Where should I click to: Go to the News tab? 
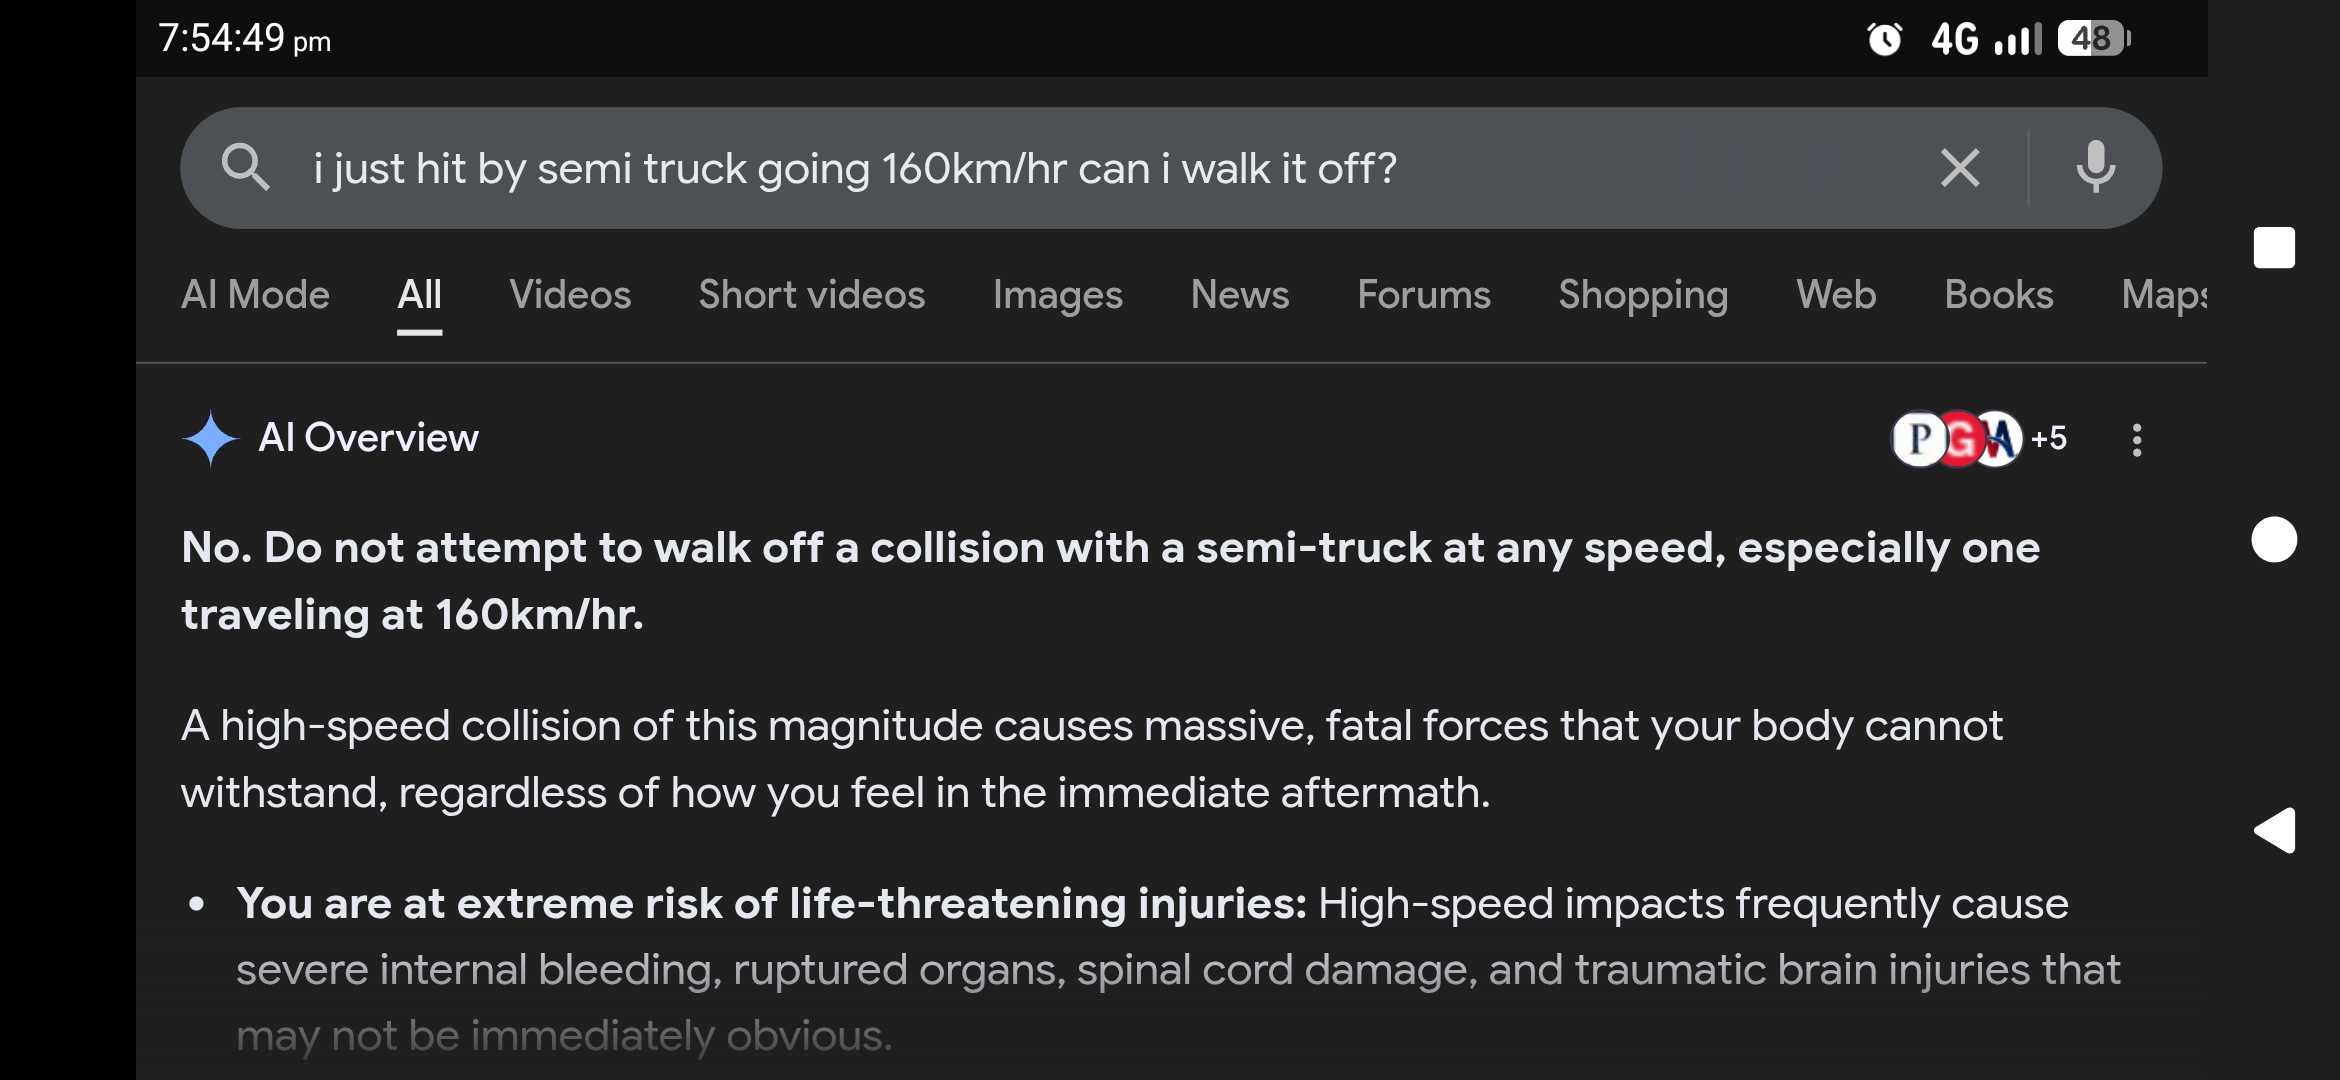(x=1239, y=295)
